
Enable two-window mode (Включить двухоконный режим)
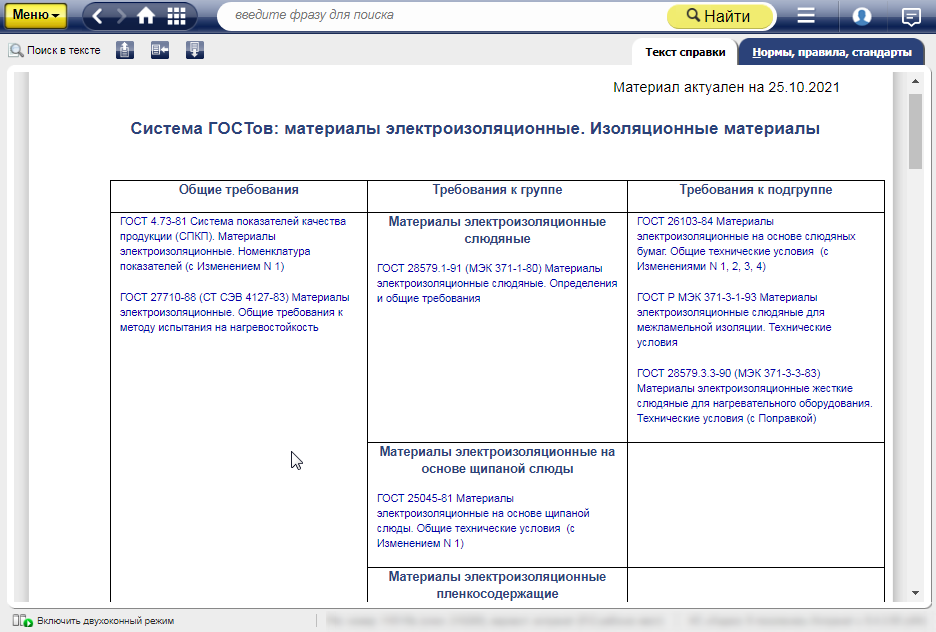point(93,621)
